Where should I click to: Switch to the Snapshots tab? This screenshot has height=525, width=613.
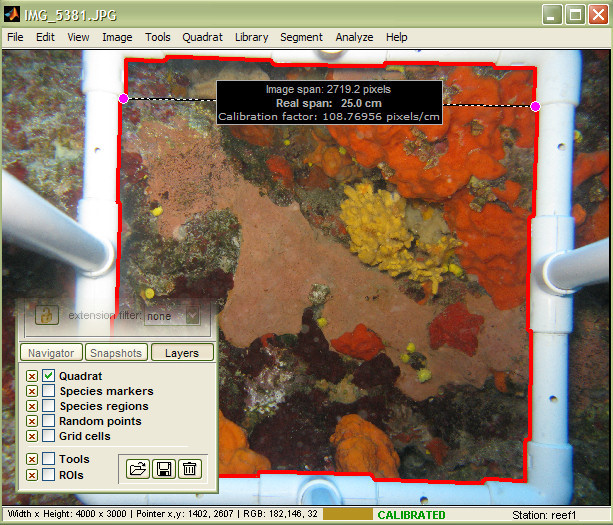(x=115, y=353)
